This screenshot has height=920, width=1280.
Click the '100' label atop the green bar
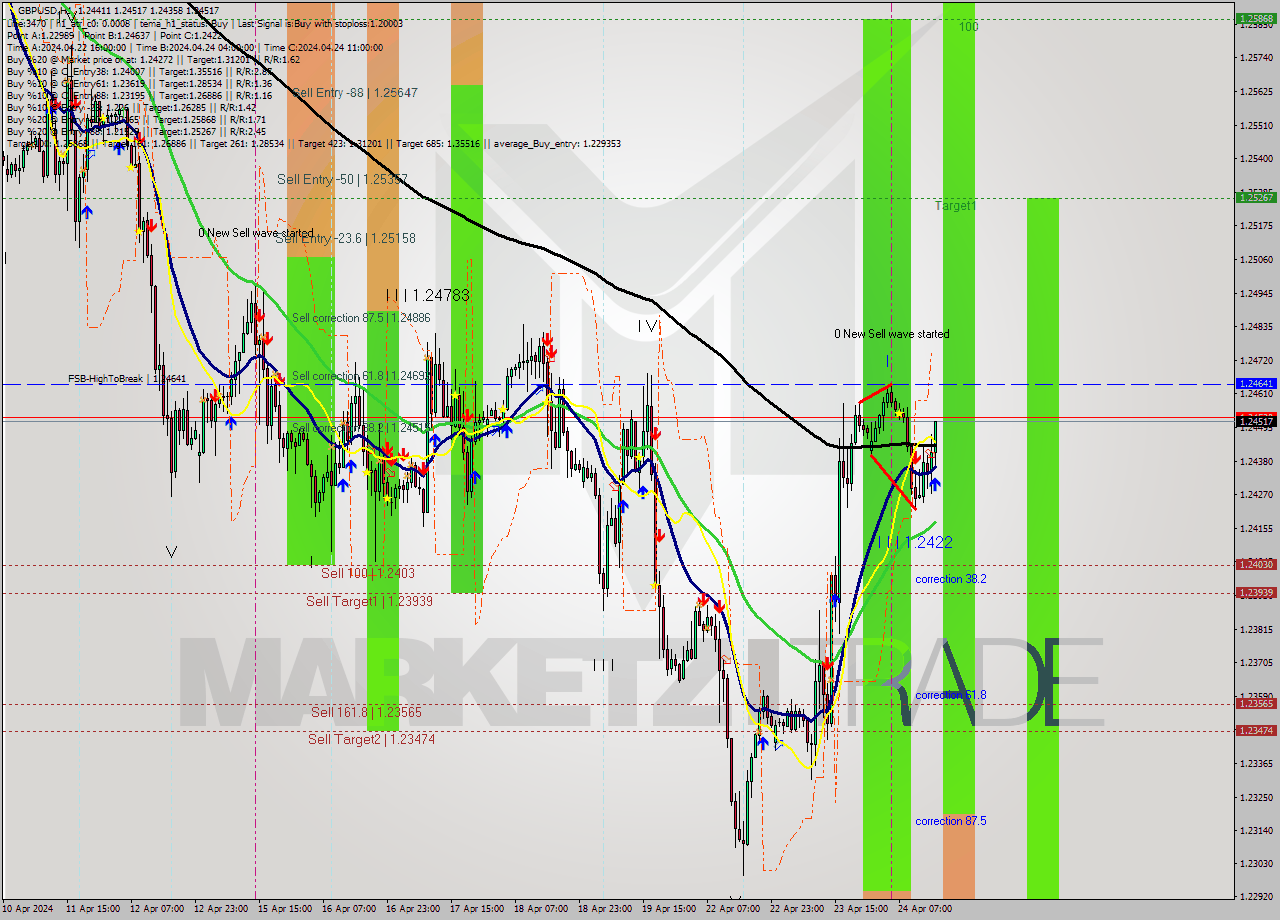pos(968,27)
